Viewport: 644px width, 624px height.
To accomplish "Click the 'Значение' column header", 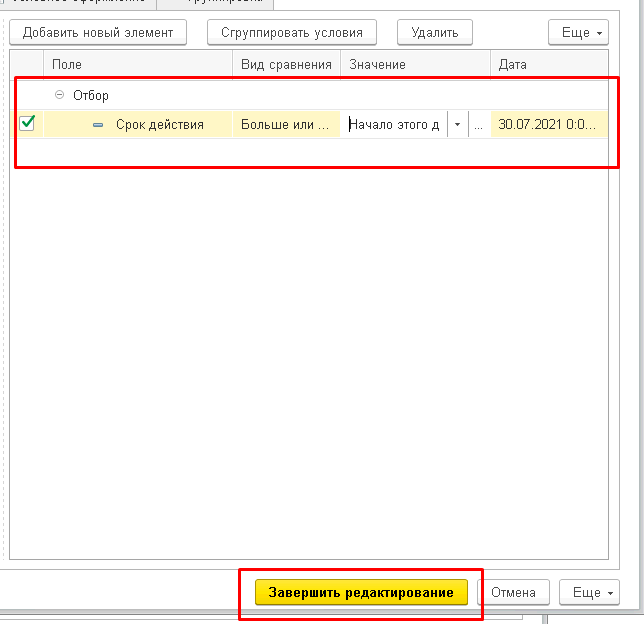I will [415, 64].
